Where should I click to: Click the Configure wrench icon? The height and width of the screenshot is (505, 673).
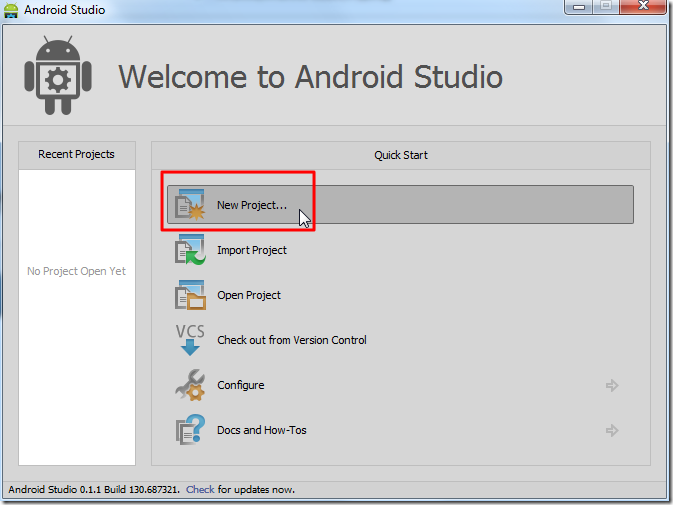(190, 385)
